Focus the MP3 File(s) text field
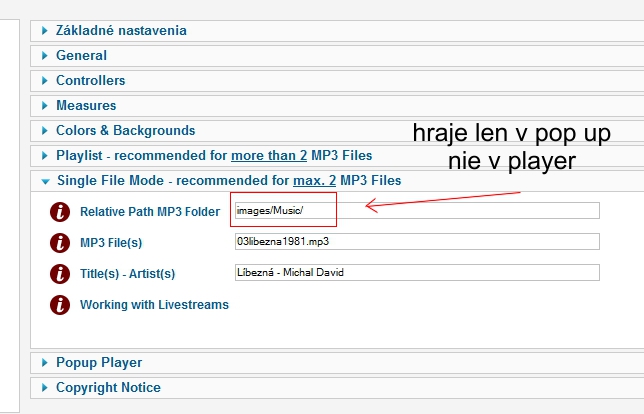The height and width of the screenshot is (414, 644). tap(415, 241)
